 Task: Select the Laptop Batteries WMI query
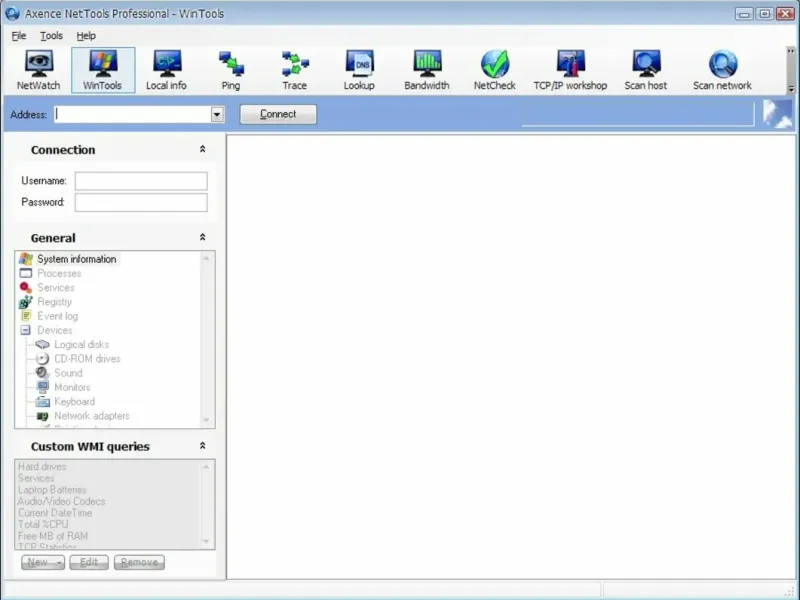coord(52,490)
